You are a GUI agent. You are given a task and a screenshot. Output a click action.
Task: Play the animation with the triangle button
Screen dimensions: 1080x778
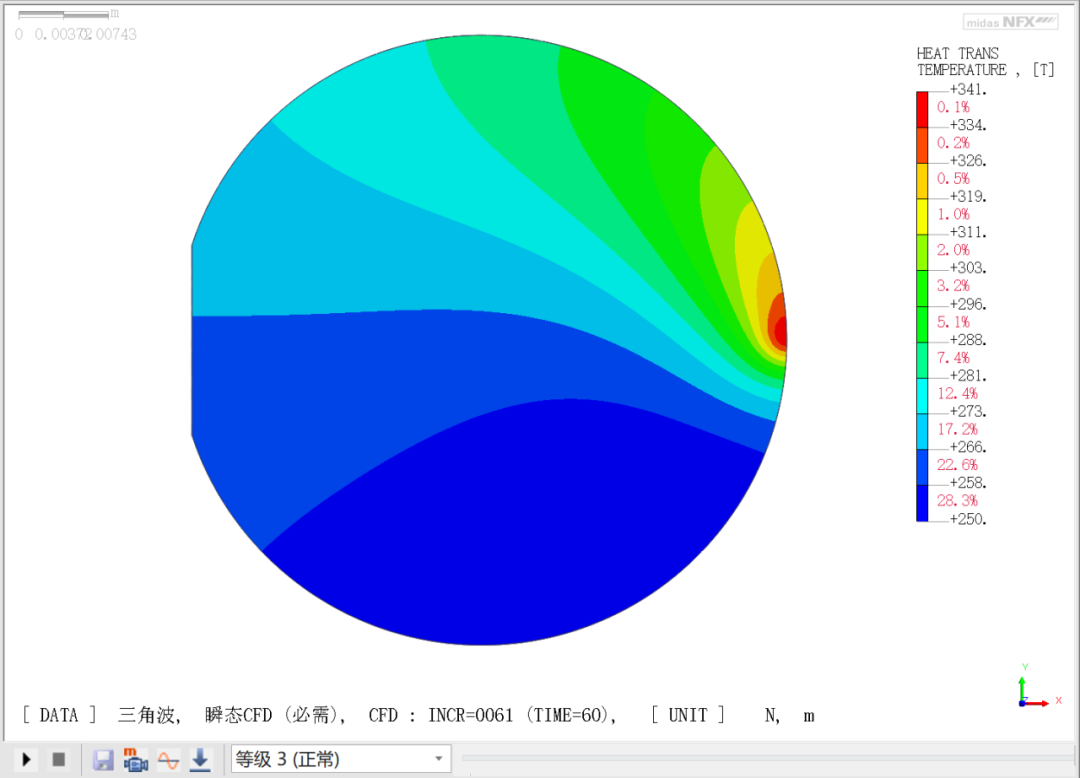[26, 759]
